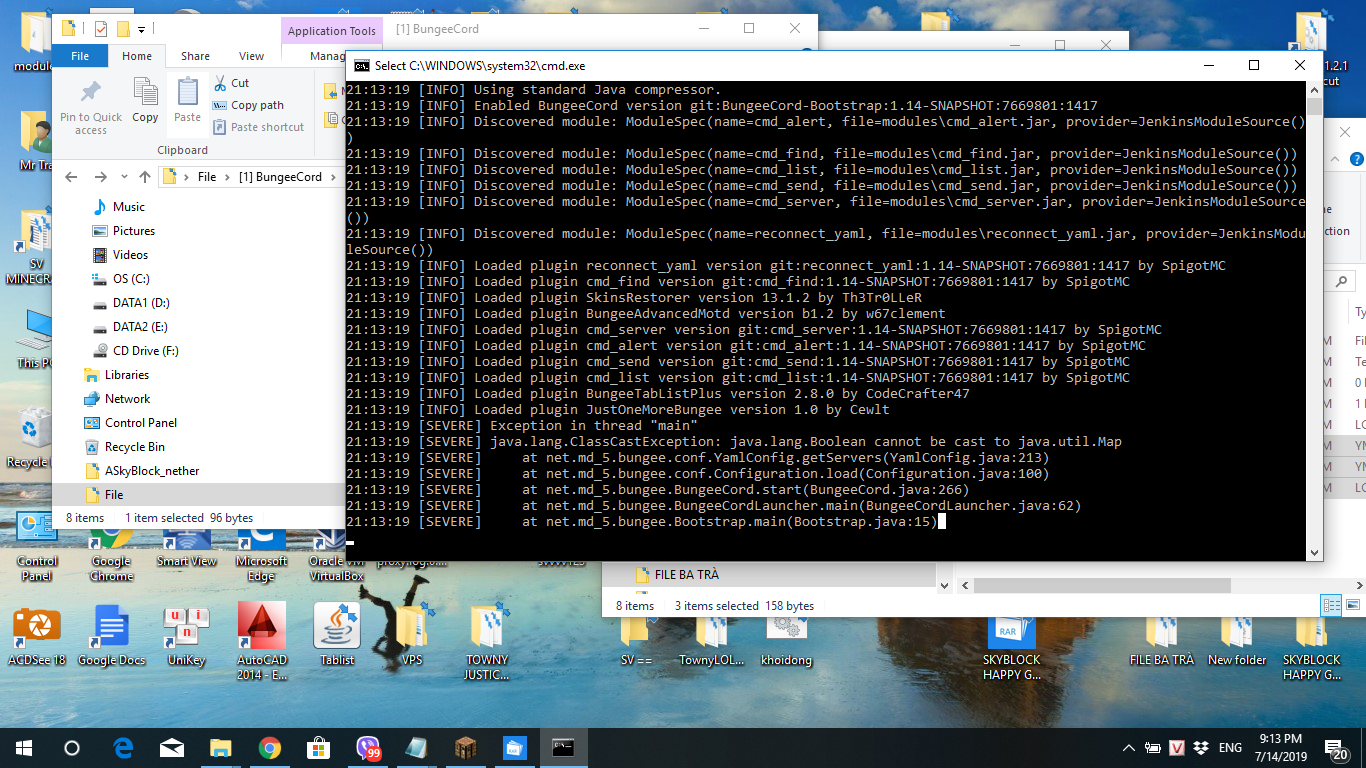Open the blue File menu tab
Image resolution: width=1366 pixels, height=768 pixels.
coord(80,56)
